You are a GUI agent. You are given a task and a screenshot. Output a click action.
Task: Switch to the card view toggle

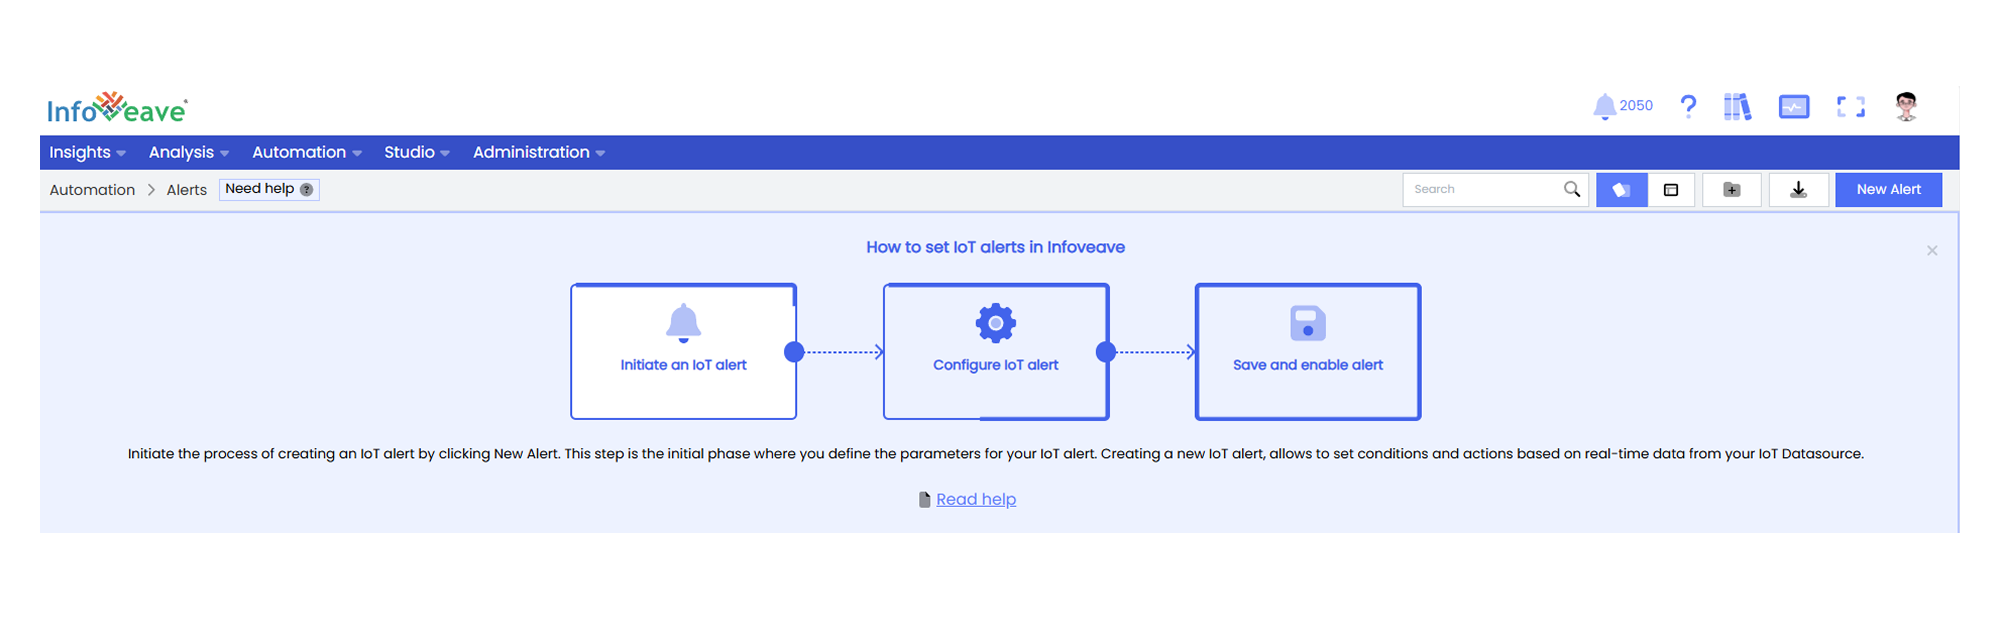point(1621,190)
